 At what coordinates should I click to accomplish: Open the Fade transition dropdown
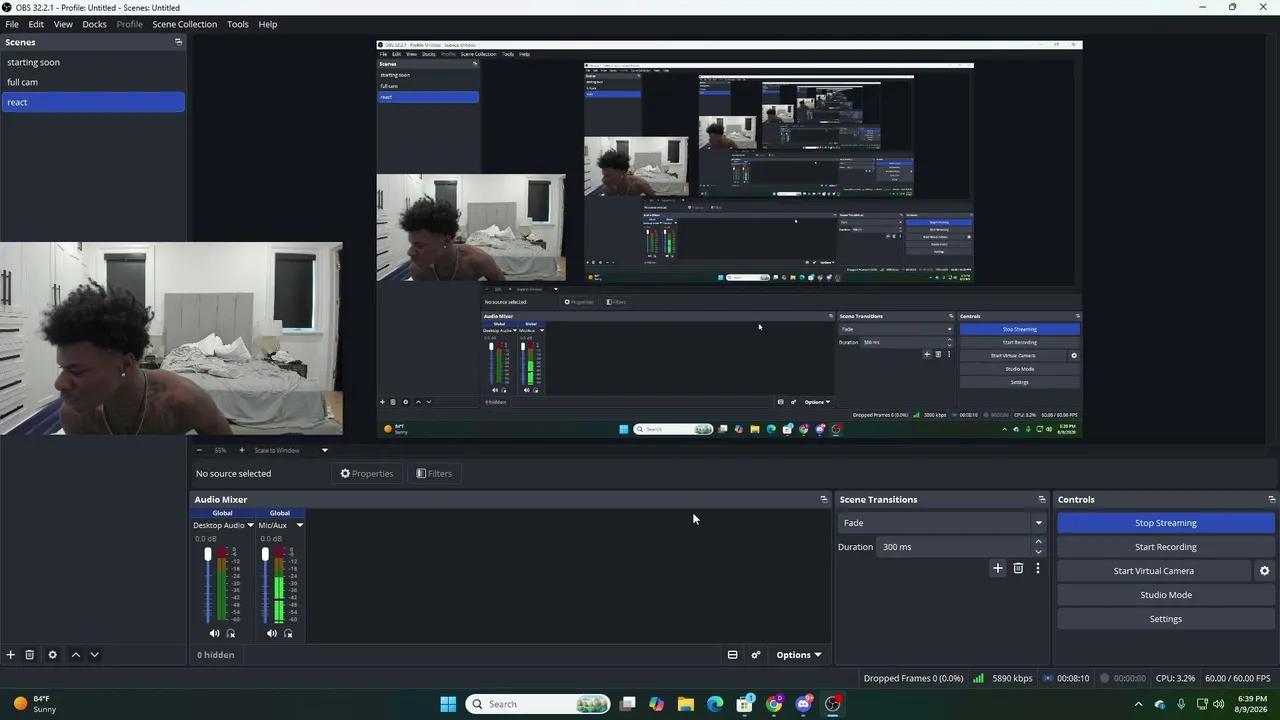[942, 523]
